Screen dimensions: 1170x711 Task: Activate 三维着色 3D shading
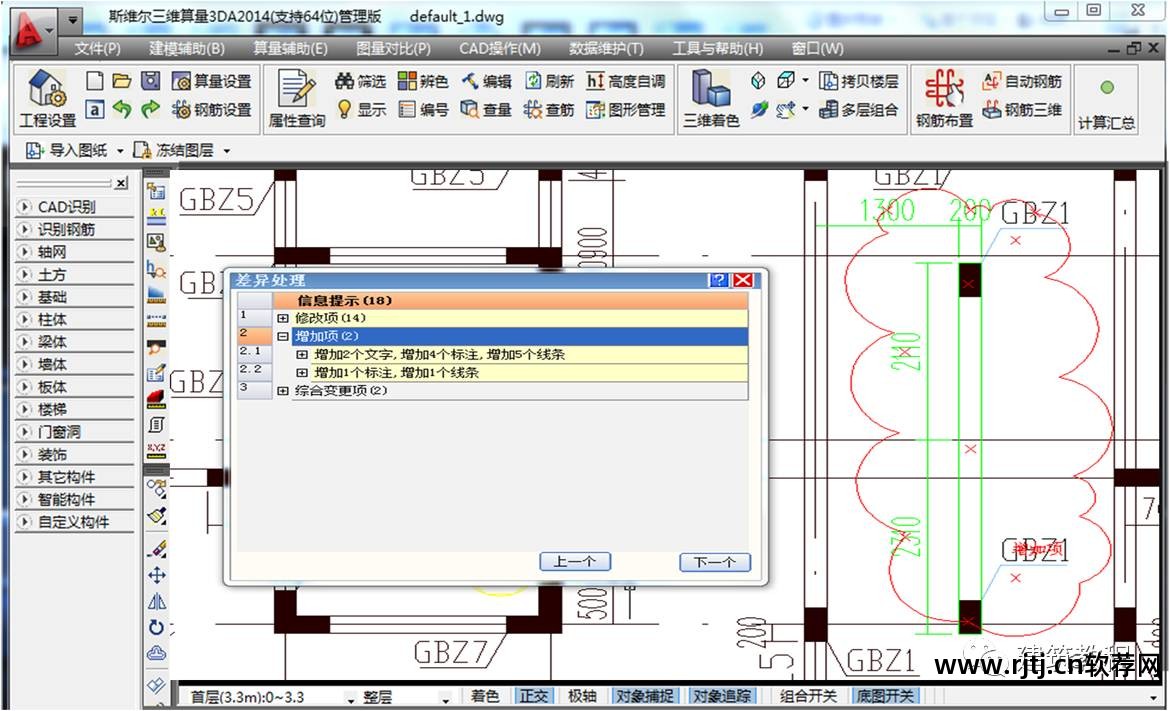coord(710,98)
